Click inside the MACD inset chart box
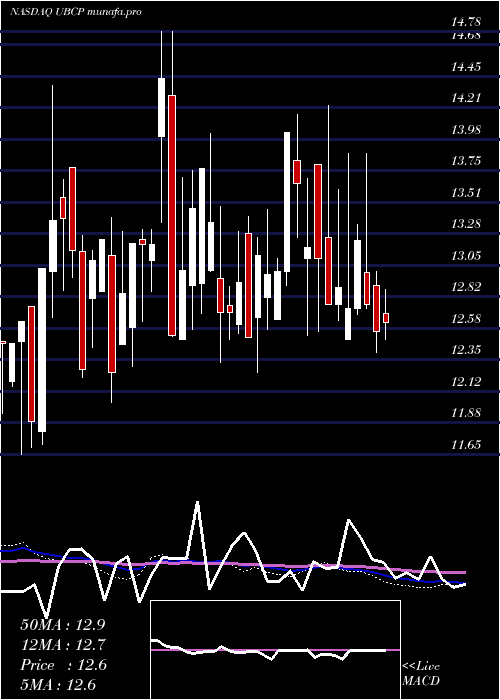Screen dimensions: 500x700 click(x=275, y=650)
